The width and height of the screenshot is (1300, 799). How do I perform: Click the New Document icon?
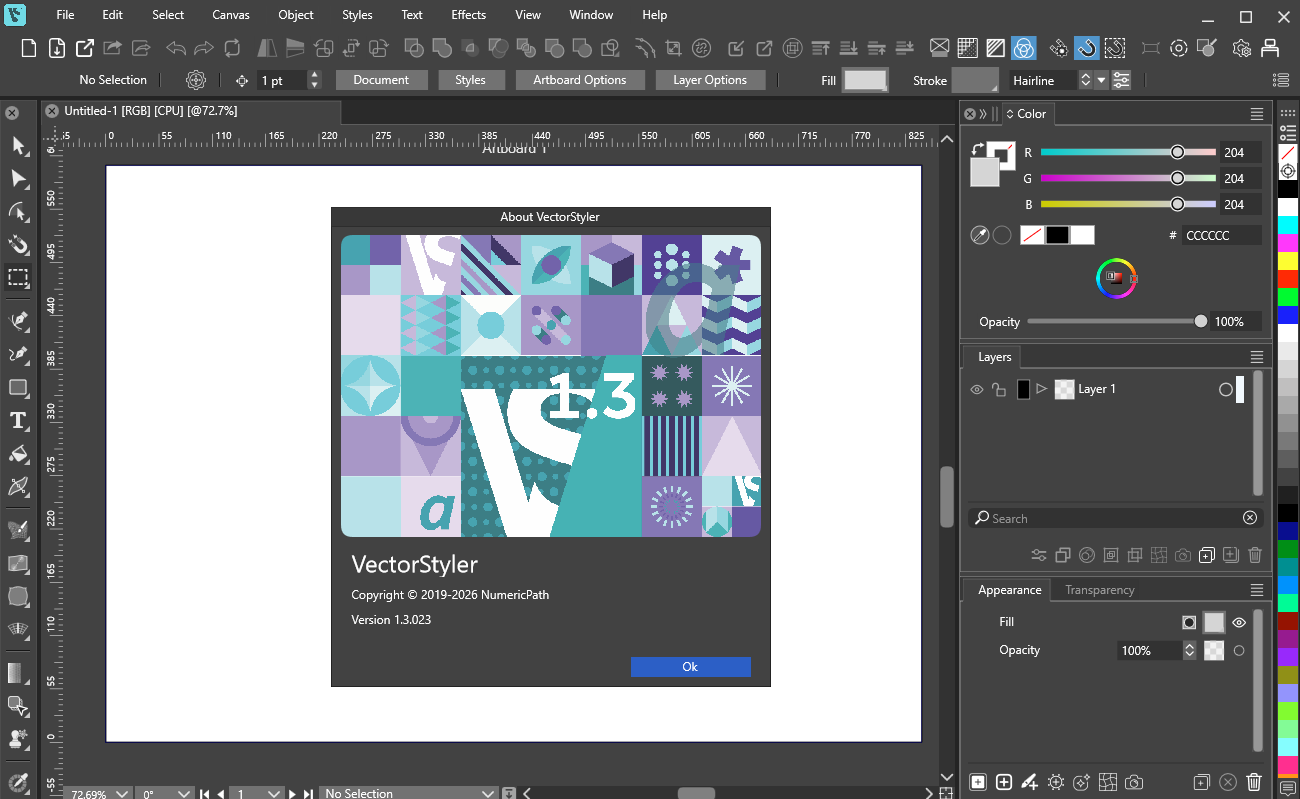pos(29,47)
